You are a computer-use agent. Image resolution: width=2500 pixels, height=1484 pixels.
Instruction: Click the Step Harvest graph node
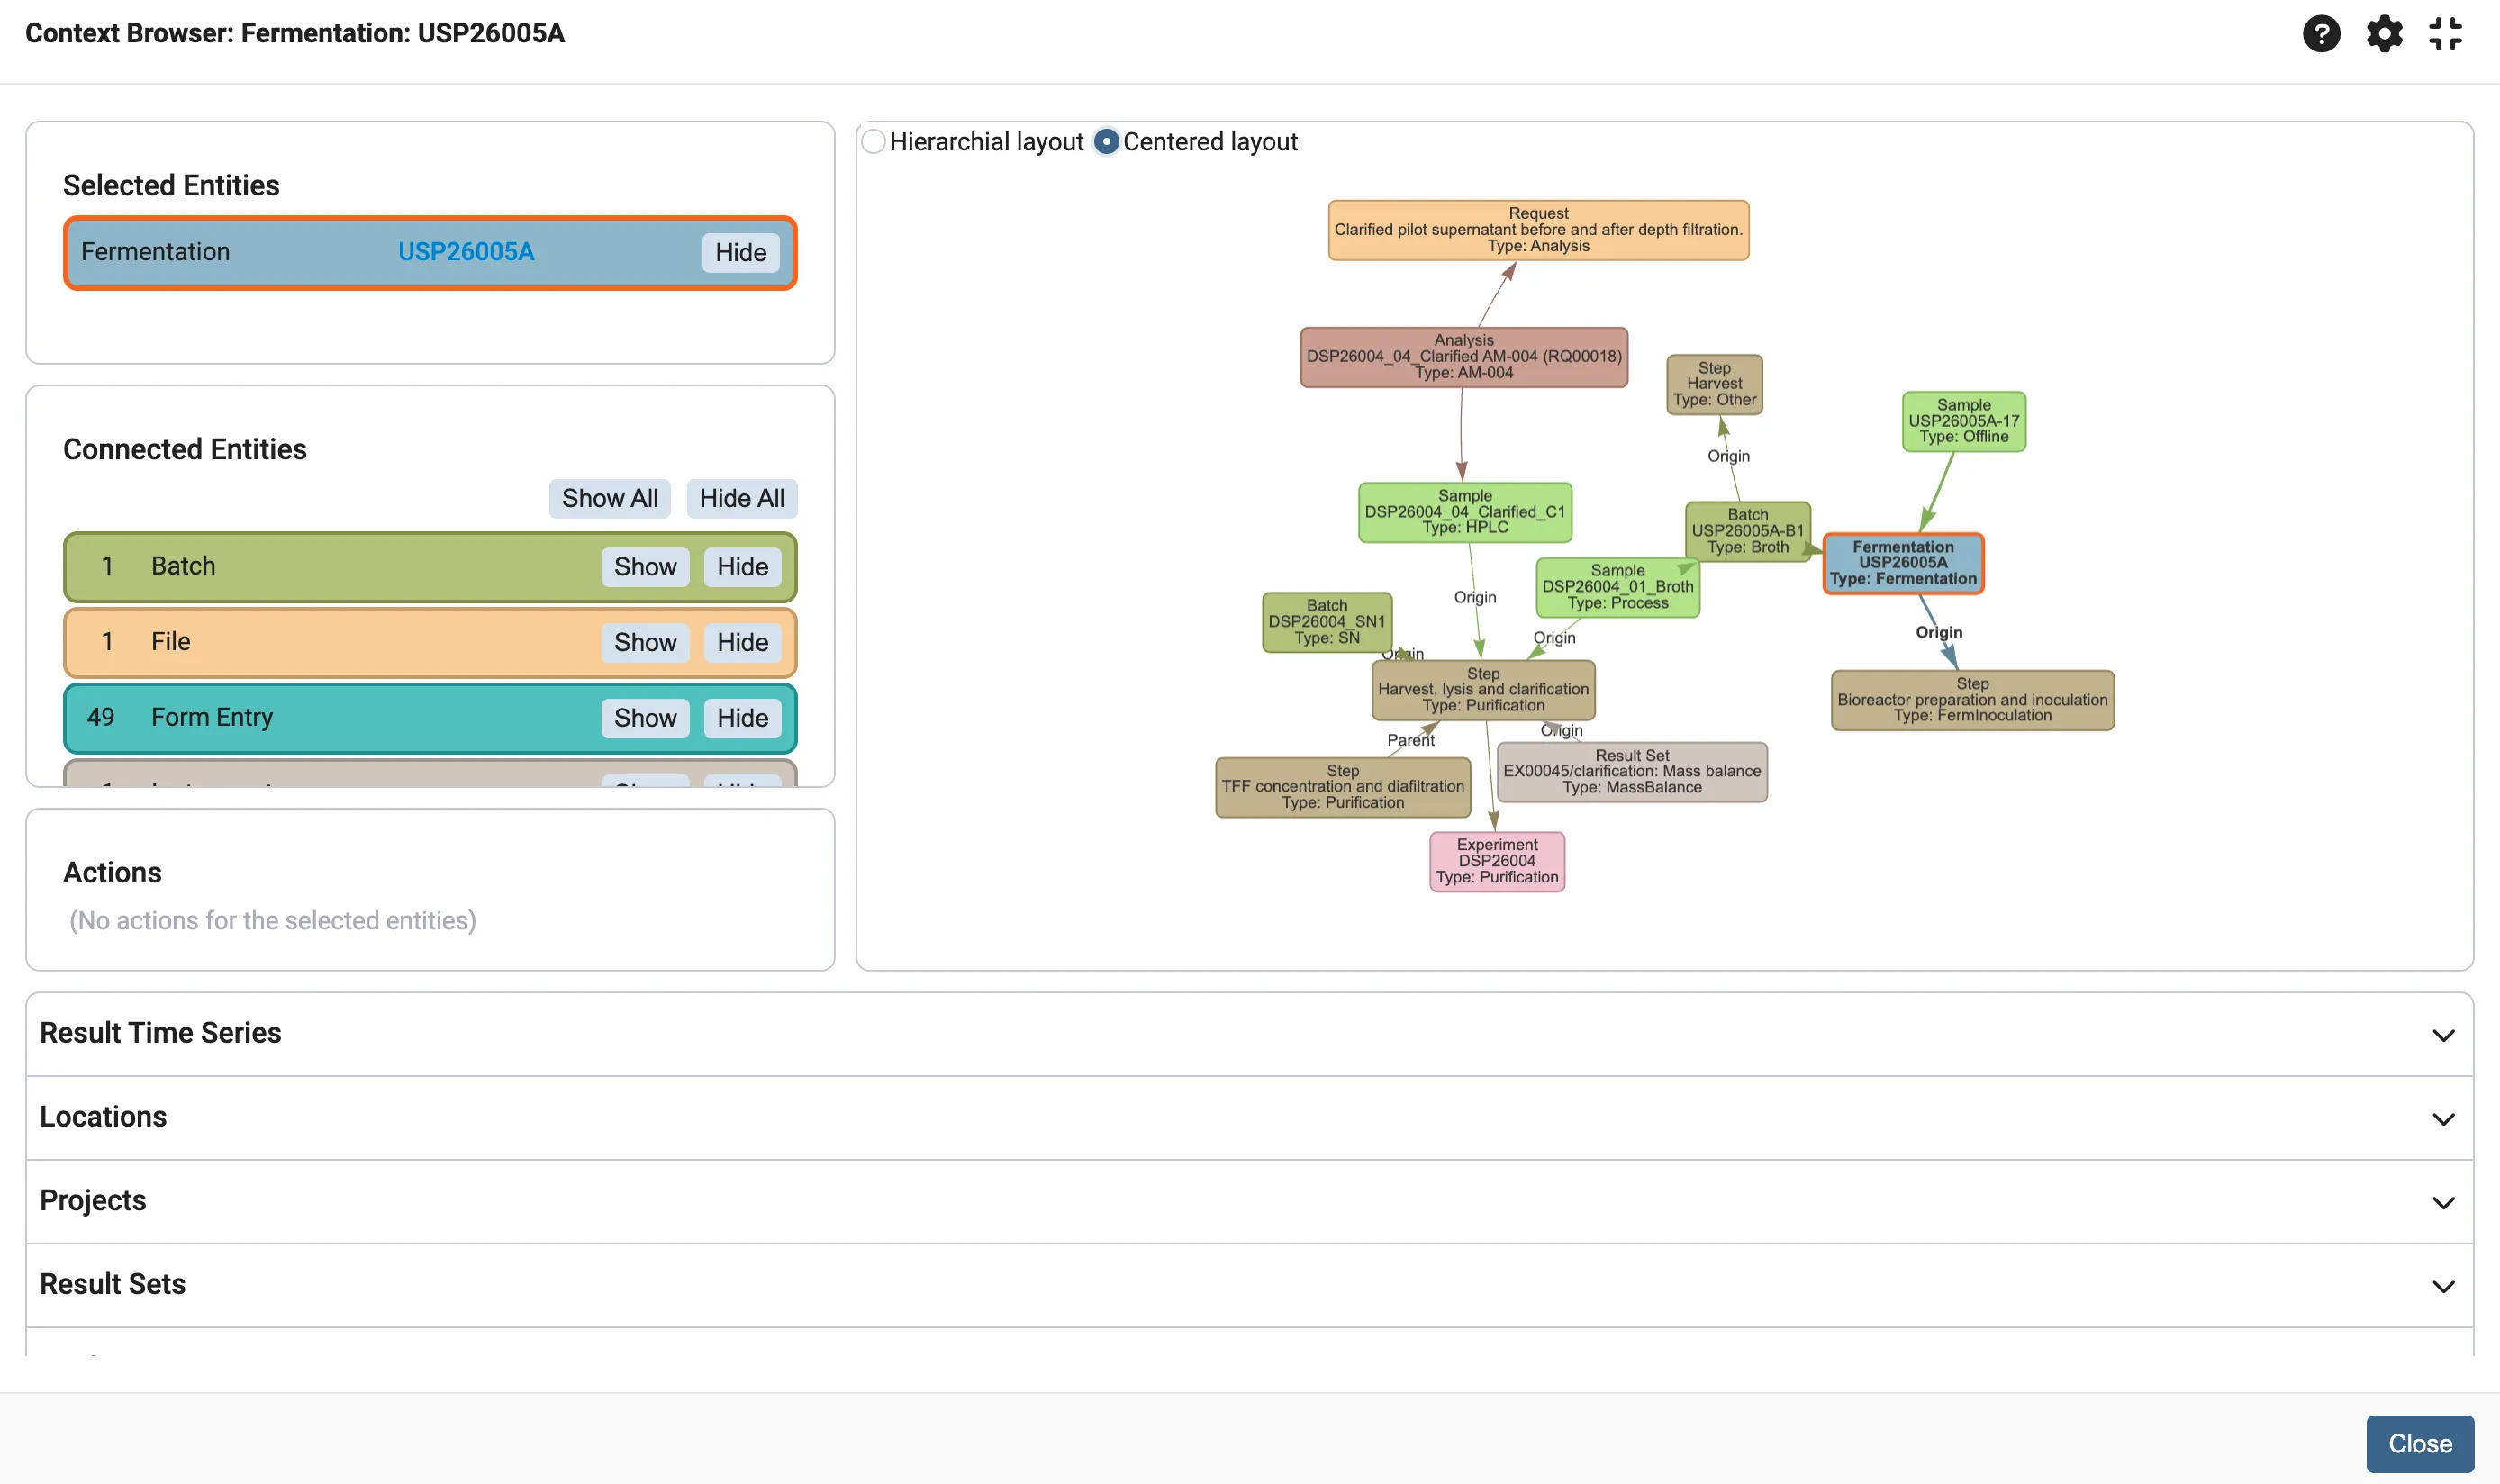tap(1714, 384)
